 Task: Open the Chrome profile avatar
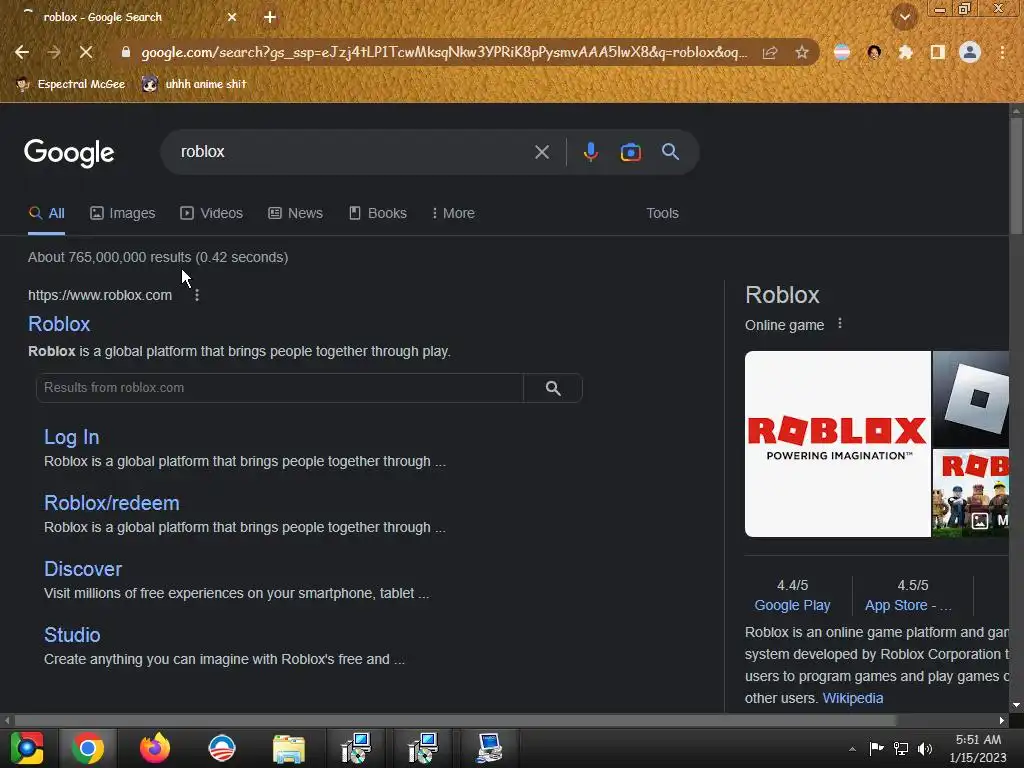click(x=970, y=52)
